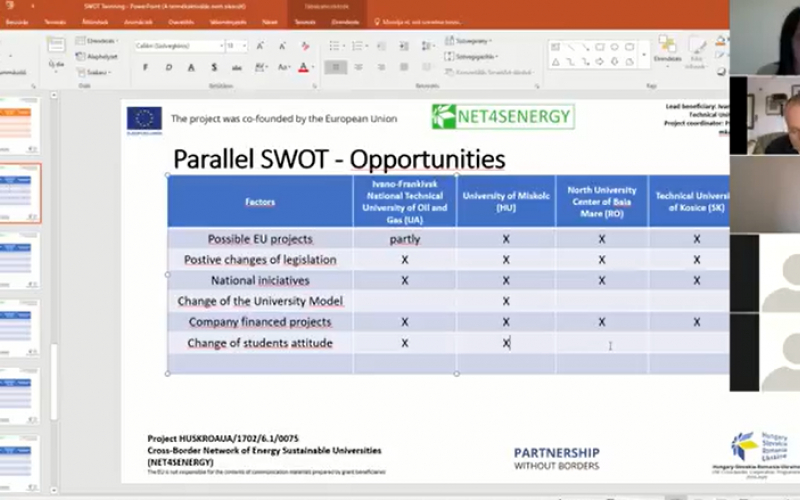Select the oval shape
The width and height of the screenshot is (800, 500).
tap(615, 47)
